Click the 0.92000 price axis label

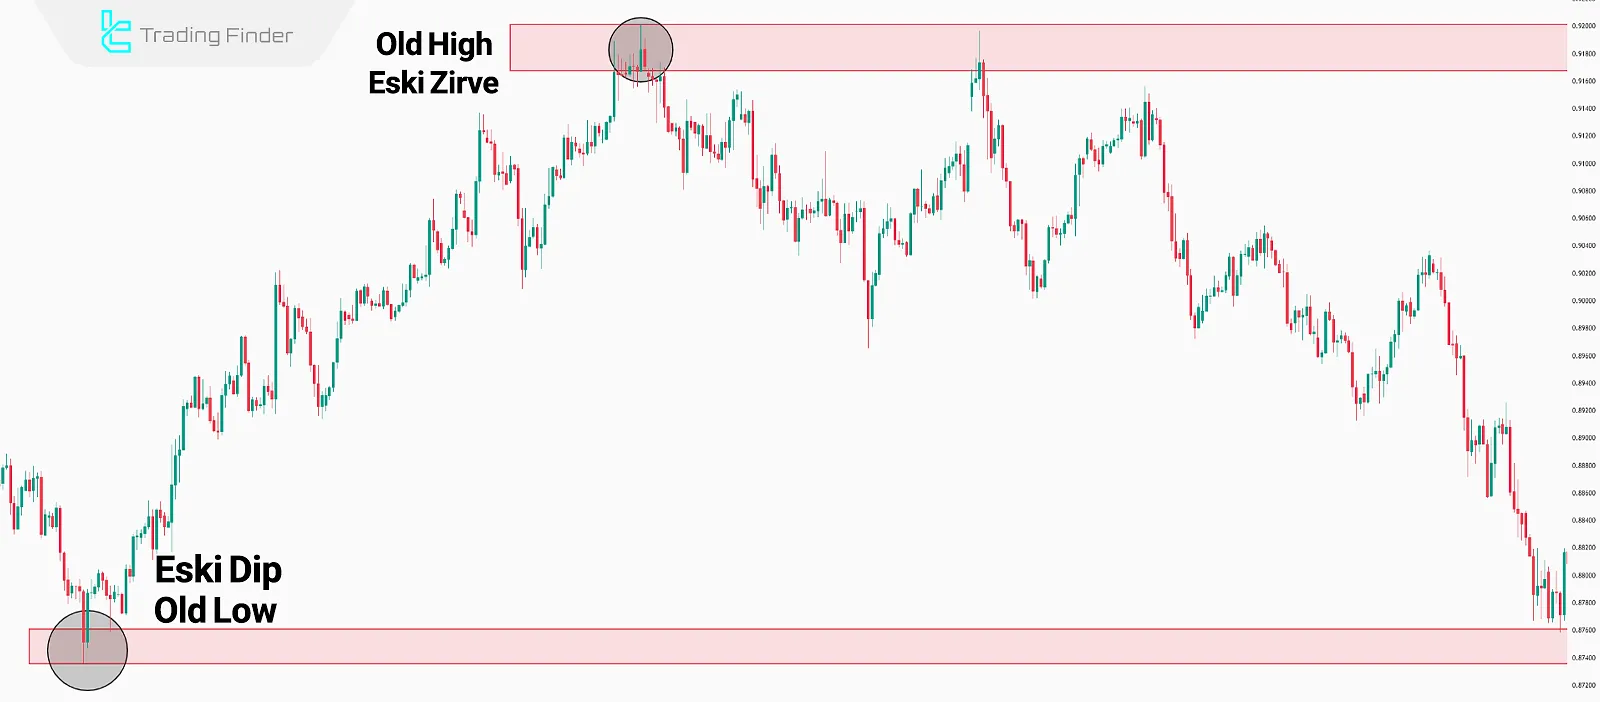[1583, 26]
